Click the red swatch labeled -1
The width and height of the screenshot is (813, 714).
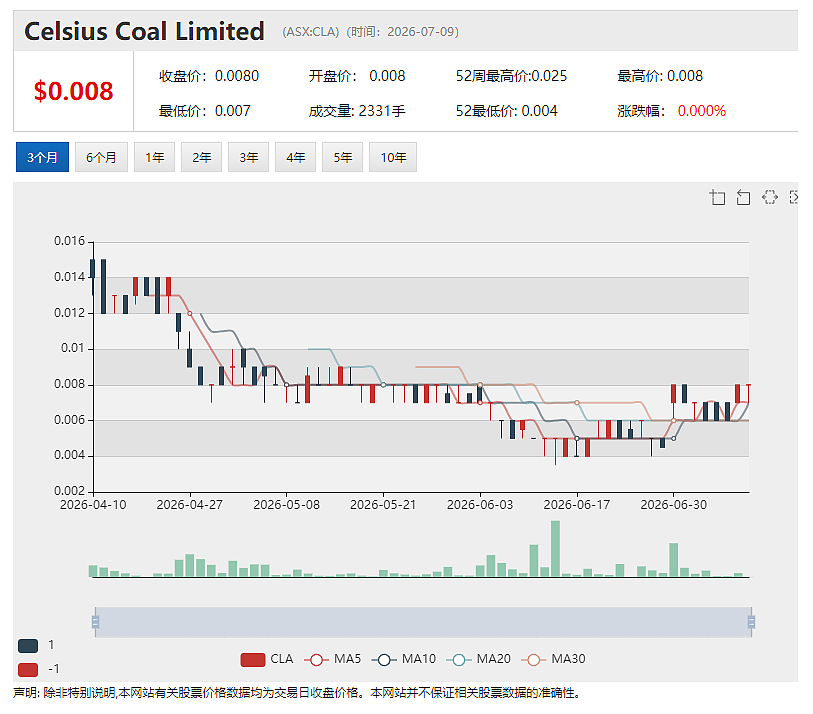pyautogui.click(x=28, y=669)
